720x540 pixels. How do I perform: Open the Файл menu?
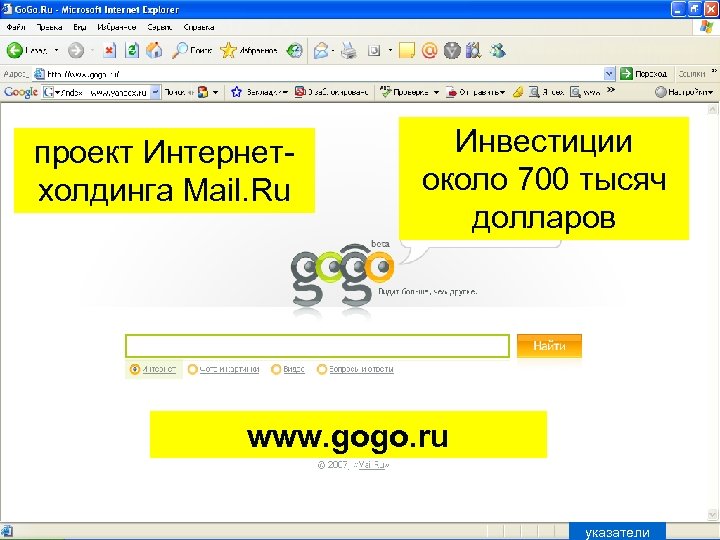16,27
